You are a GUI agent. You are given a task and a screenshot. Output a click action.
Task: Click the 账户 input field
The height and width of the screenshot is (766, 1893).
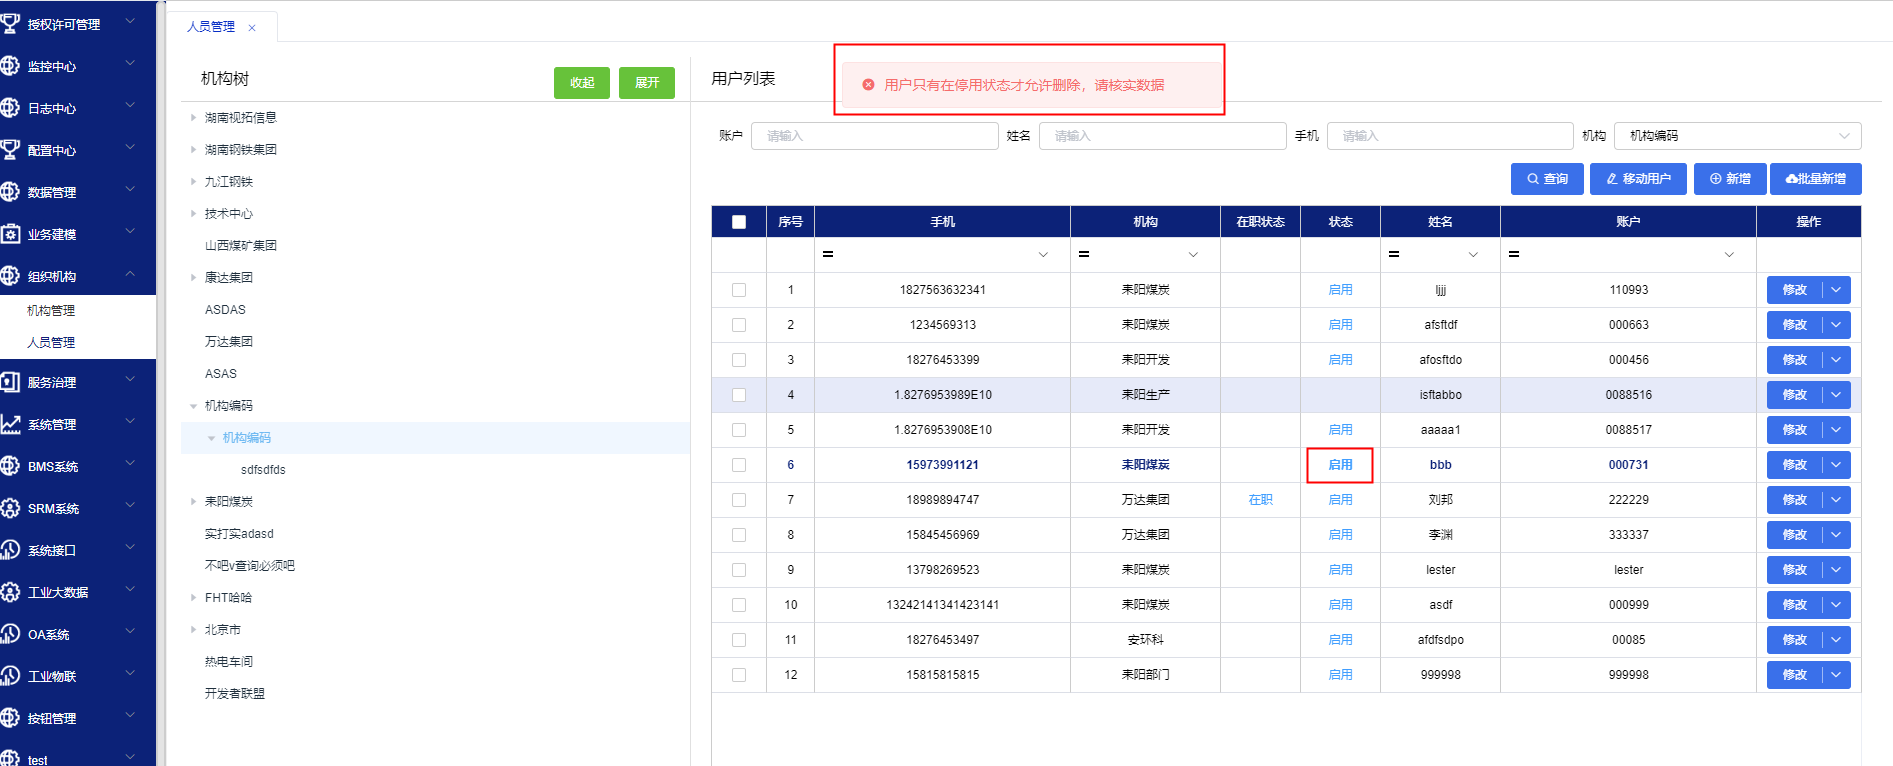pyautogui.click(x=874, y=136)
